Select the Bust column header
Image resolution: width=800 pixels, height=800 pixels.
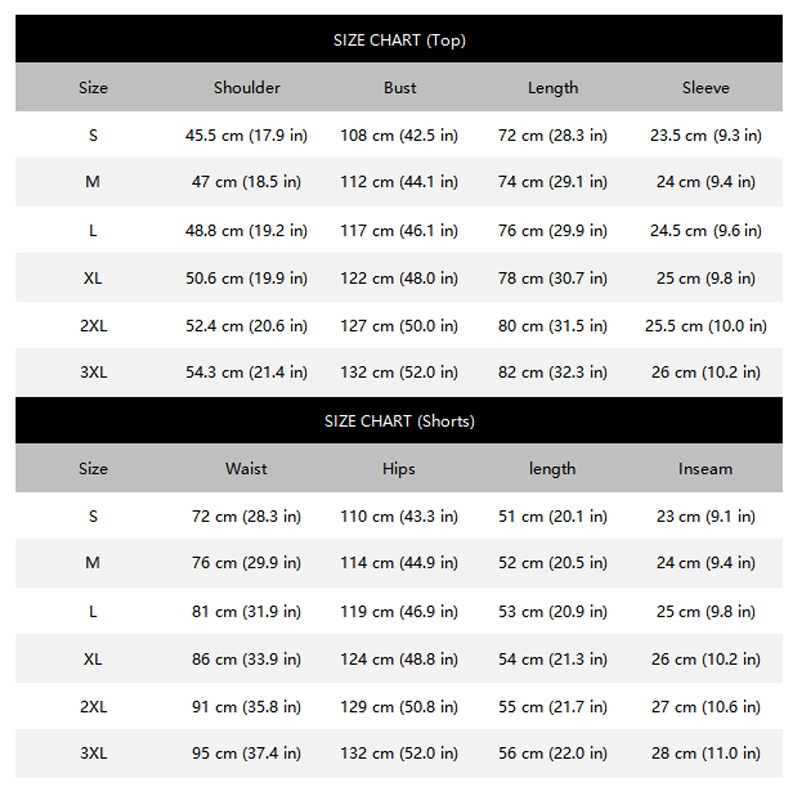[x=399, y=88]
